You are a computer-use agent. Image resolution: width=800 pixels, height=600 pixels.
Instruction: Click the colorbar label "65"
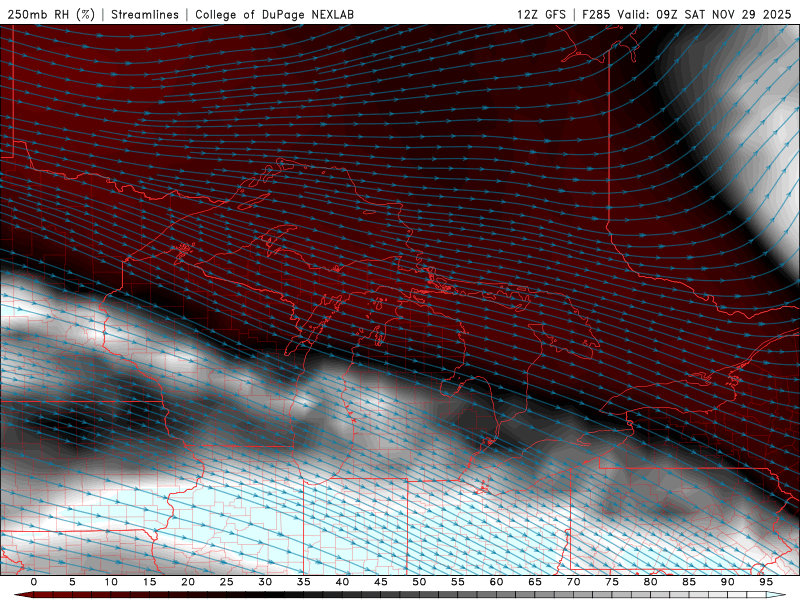click(x=535, y=582)
